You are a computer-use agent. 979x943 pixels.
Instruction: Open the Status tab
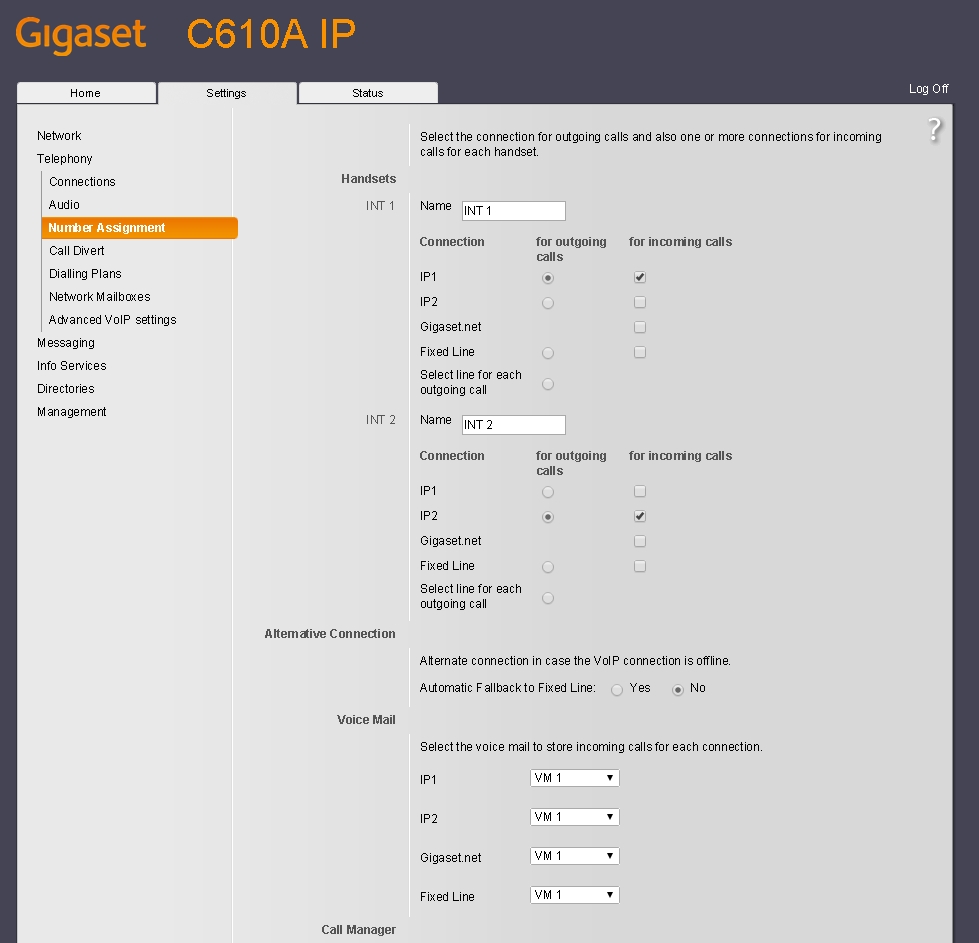[x=368, y=92]
